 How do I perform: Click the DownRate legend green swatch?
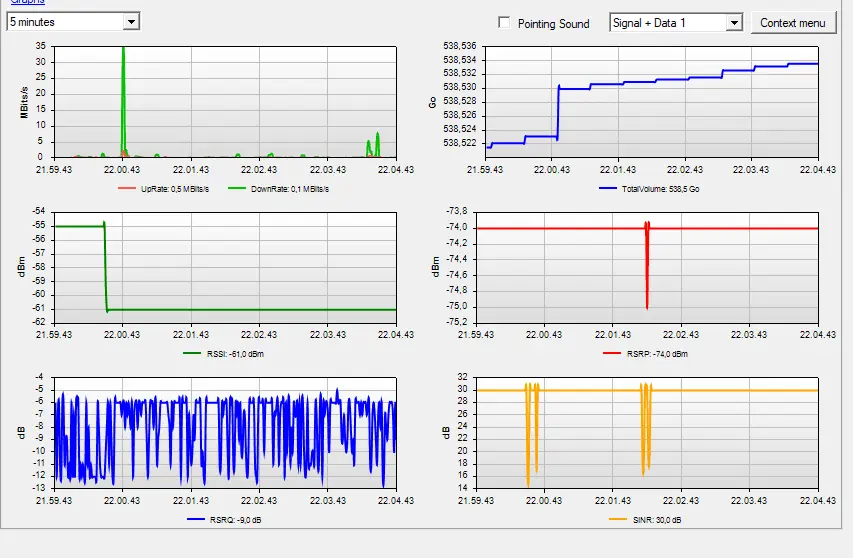coord(237,189)
